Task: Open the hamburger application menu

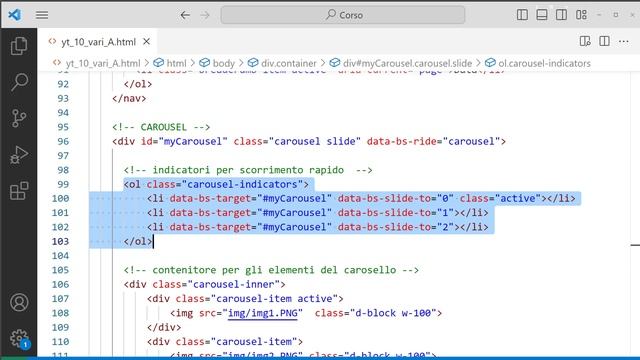Action: (x=42, y=15)
